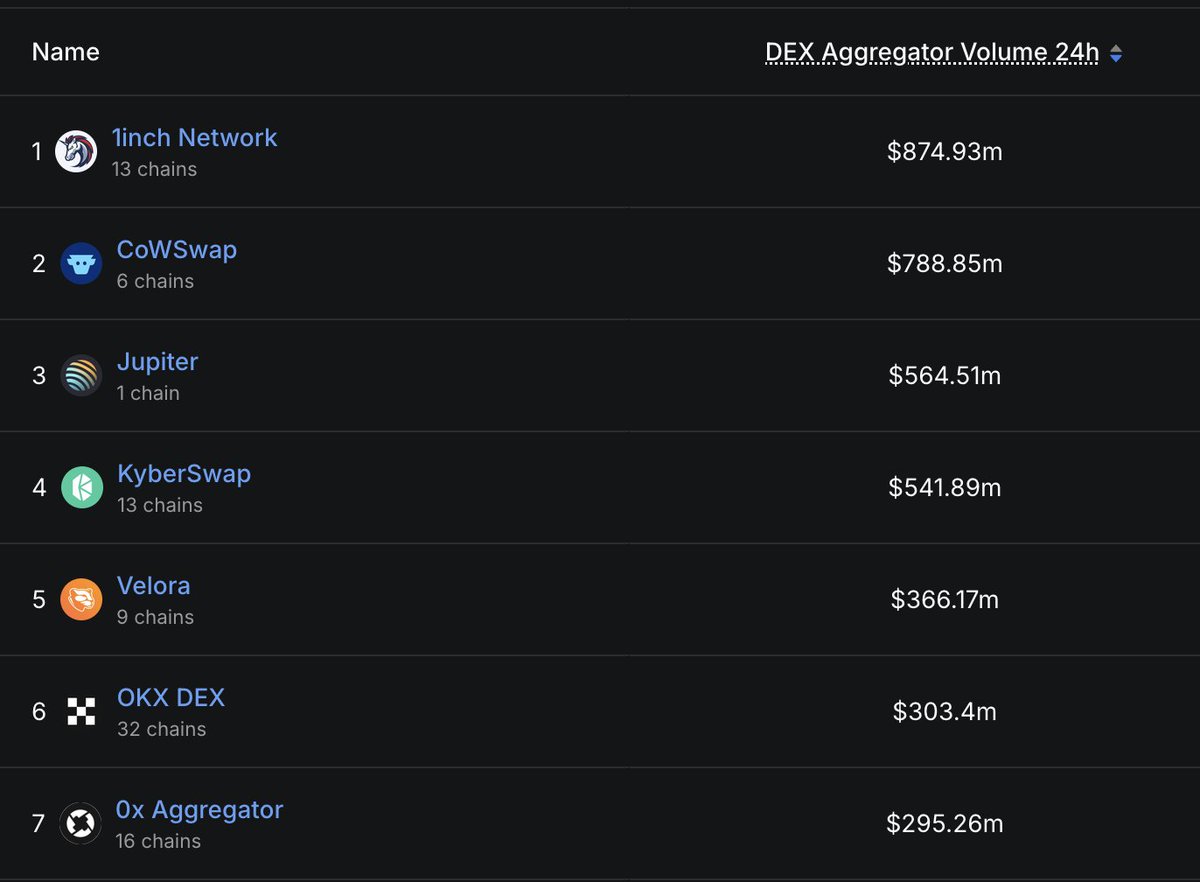The height and width of the screenshot is (882, 1200).
Task: Click the 0x Aggregator logo icon
Action: (80, 824)
